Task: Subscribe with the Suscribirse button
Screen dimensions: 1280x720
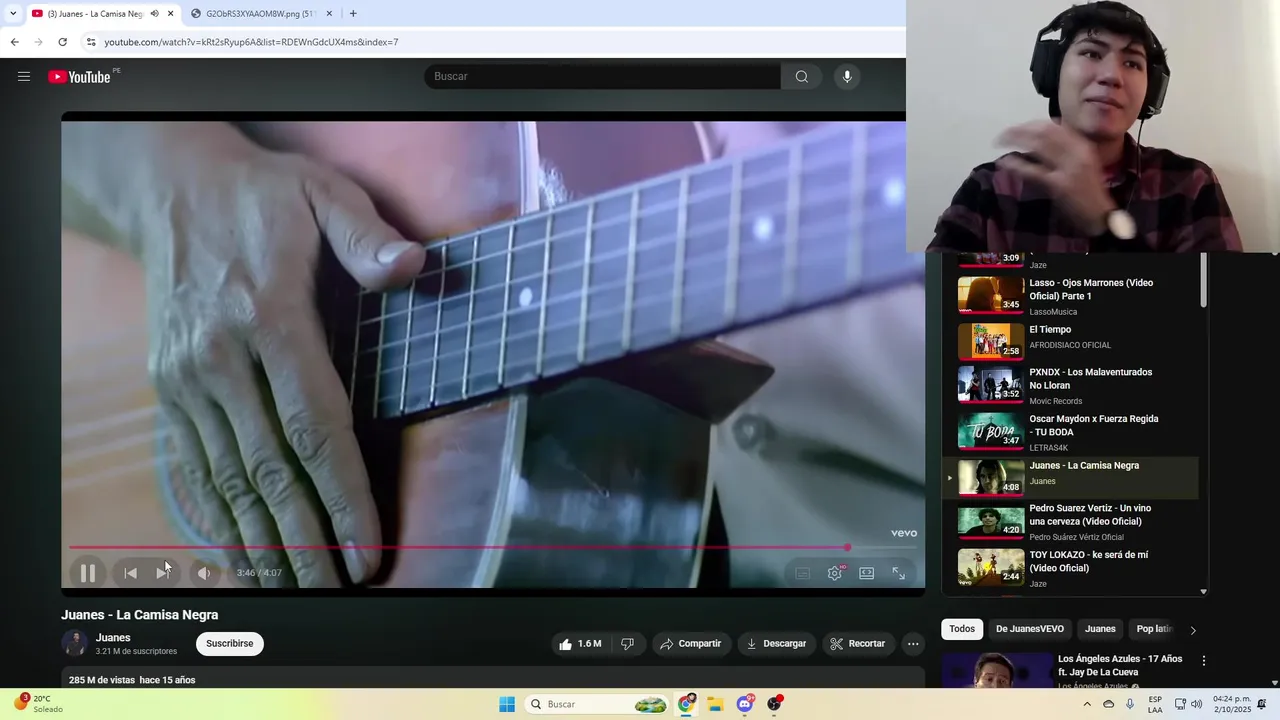Action: (x=230, y=644)
